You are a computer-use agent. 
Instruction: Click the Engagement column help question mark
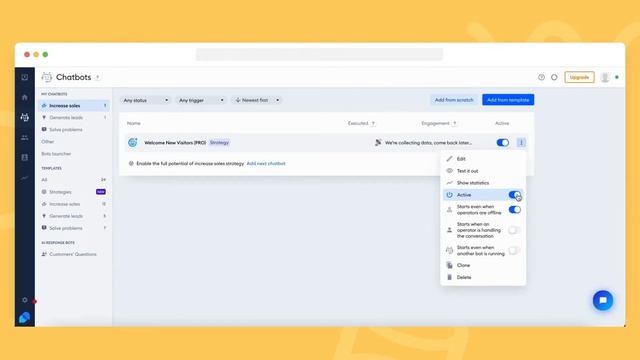coord(454,123)
